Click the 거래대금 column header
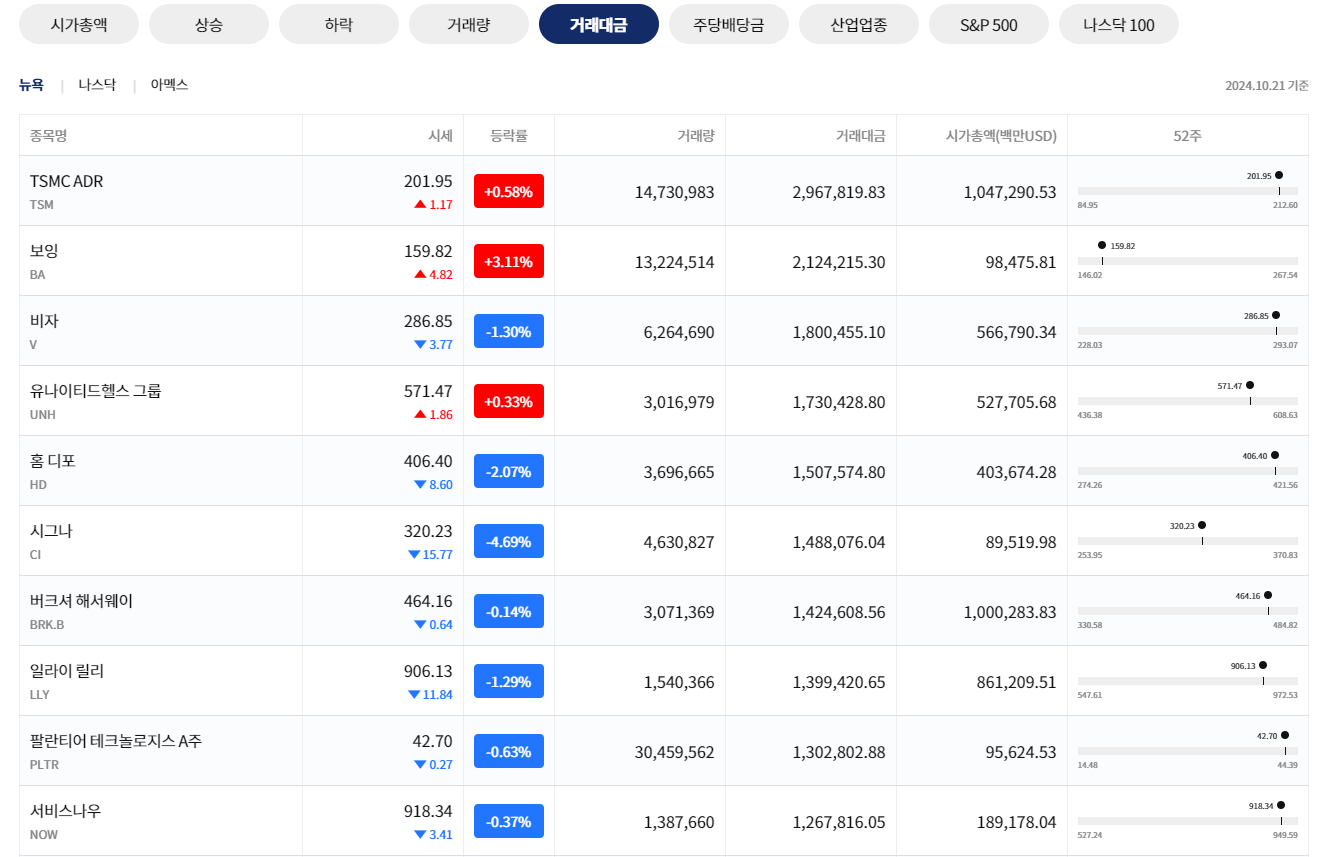The width and height of the screenshot is (1324, 857). [x=861, y=135]
